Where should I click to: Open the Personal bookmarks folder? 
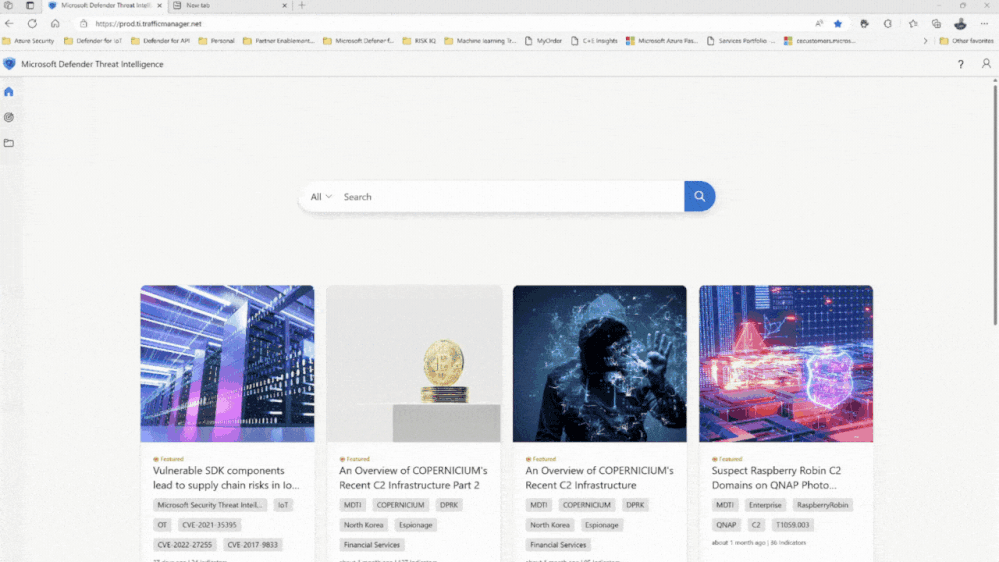[x=217, y=41]
